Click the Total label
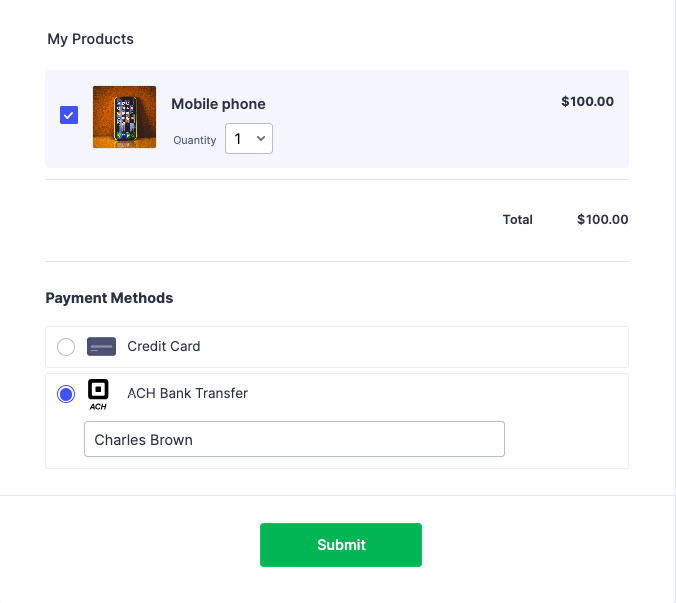 tap(517, 220)
